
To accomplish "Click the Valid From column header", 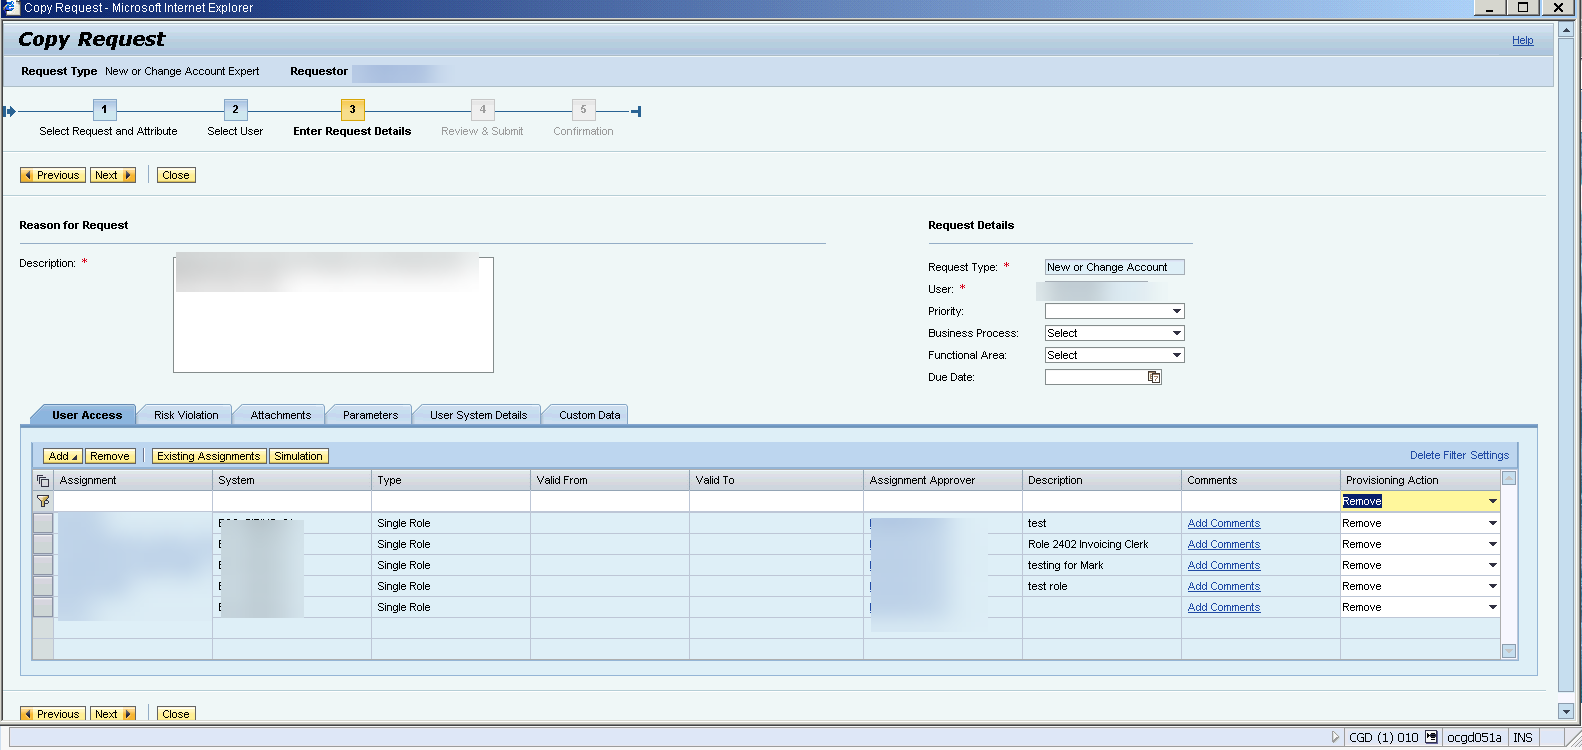I will (x=610, y=480).
